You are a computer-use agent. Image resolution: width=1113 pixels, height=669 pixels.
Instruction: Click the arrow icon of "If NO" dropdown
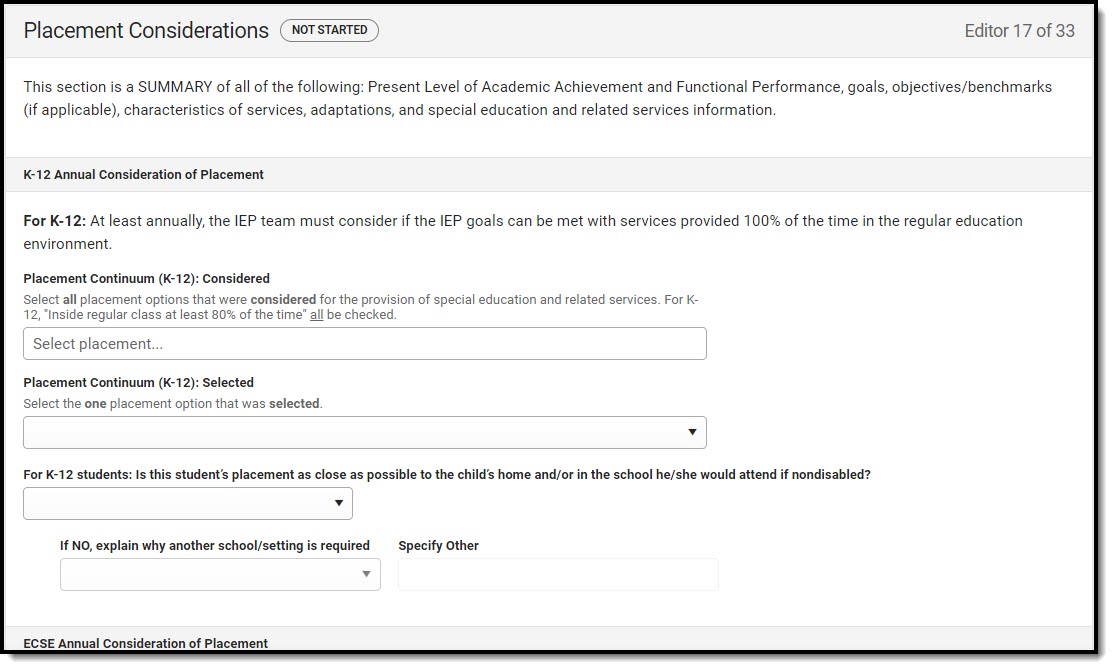(366, 574)
